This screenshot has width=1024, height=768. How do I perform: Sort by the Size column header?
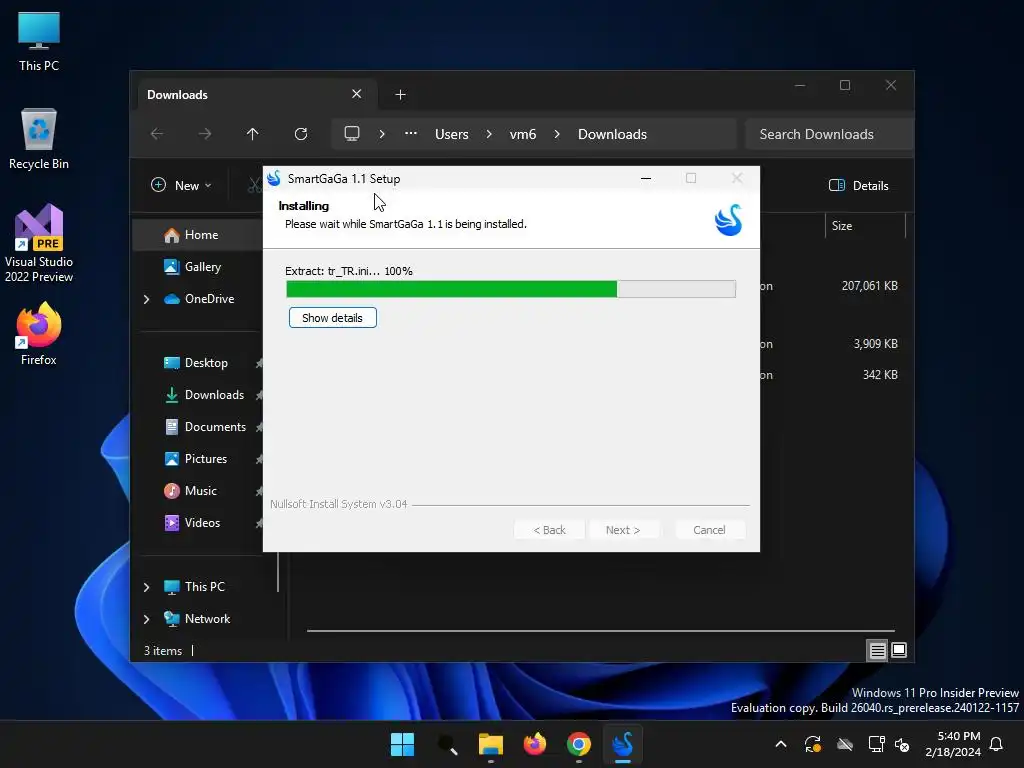(865, 226)
